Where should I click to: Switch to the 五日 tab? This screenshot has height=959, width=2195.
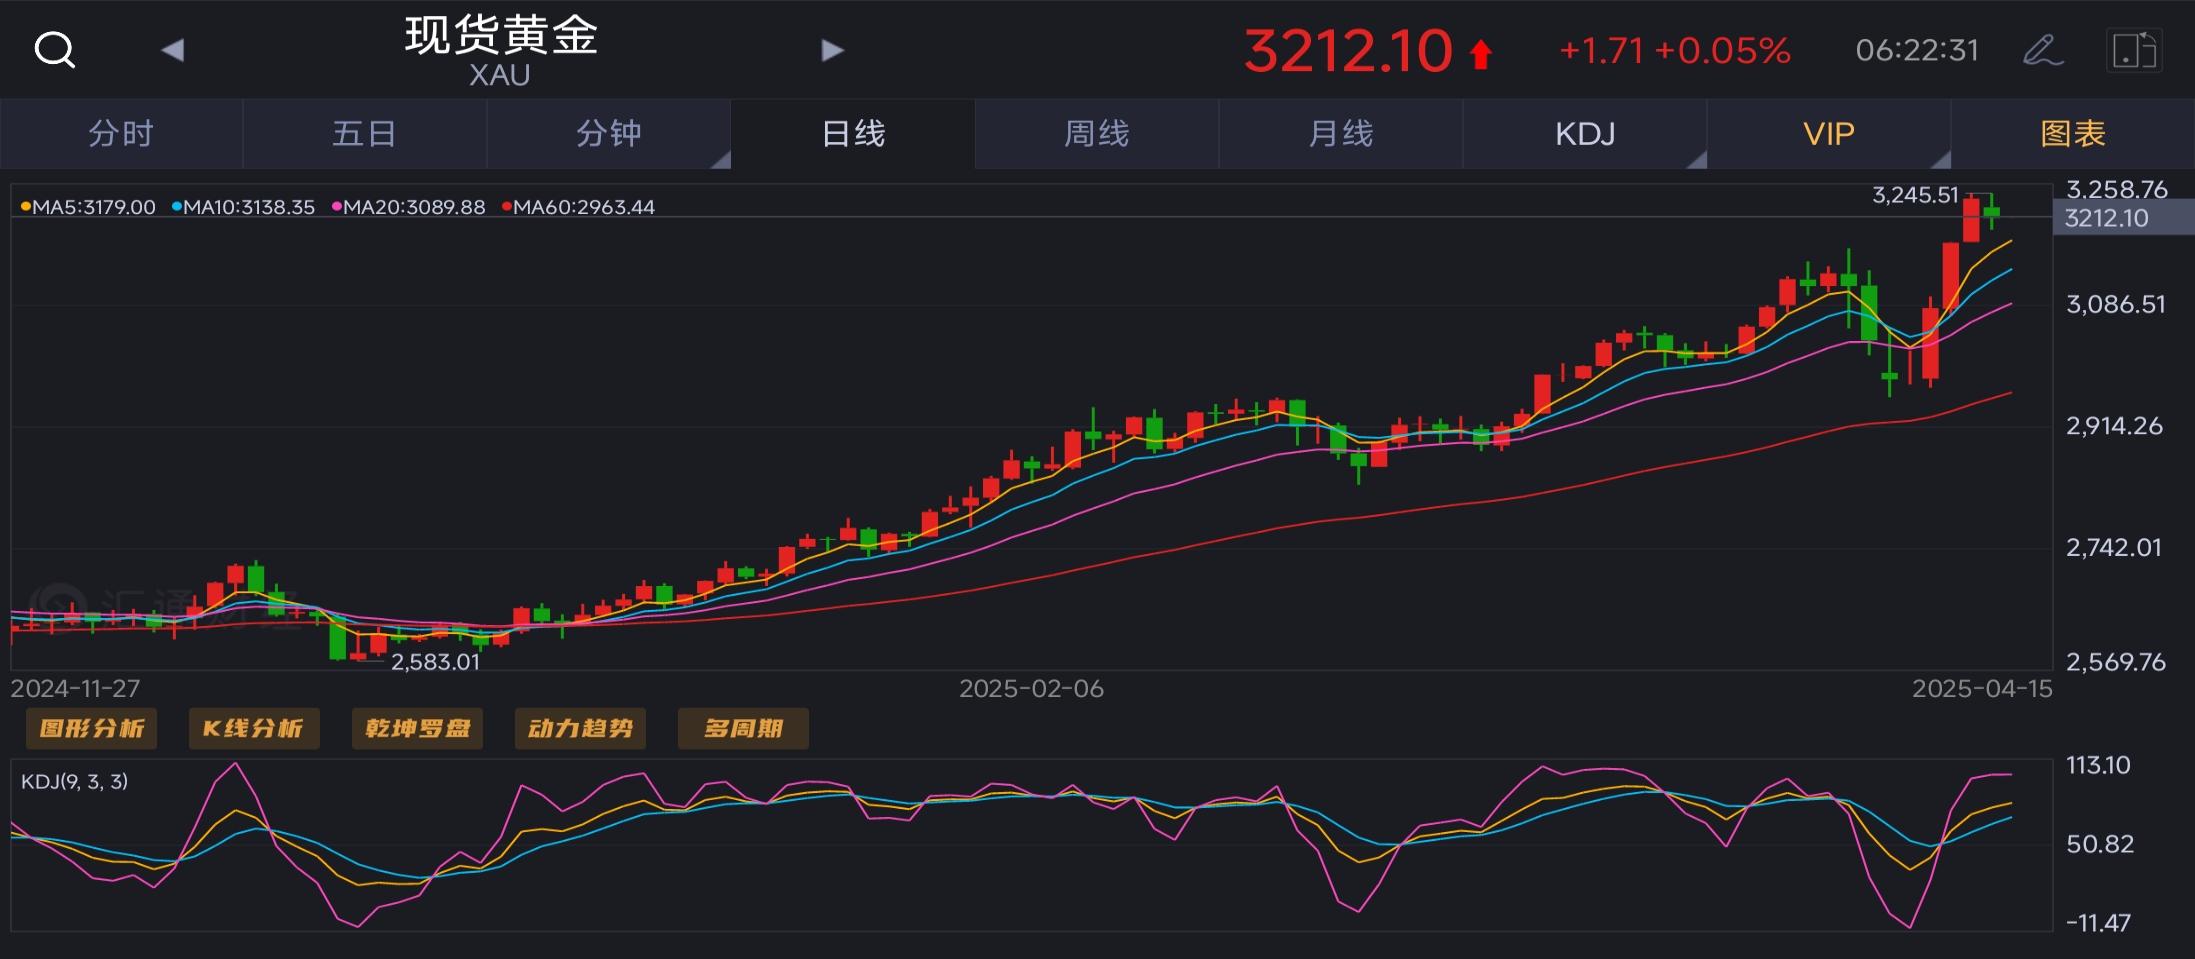click(x=365, y=133)
